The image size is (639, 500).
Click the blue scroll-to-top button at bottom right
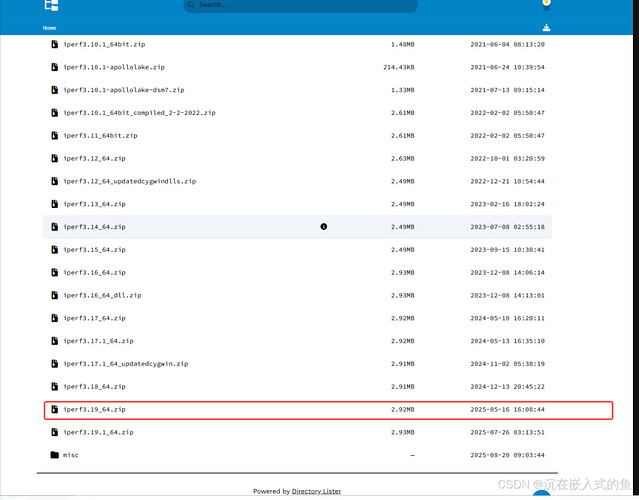click(x=541, y=494)
